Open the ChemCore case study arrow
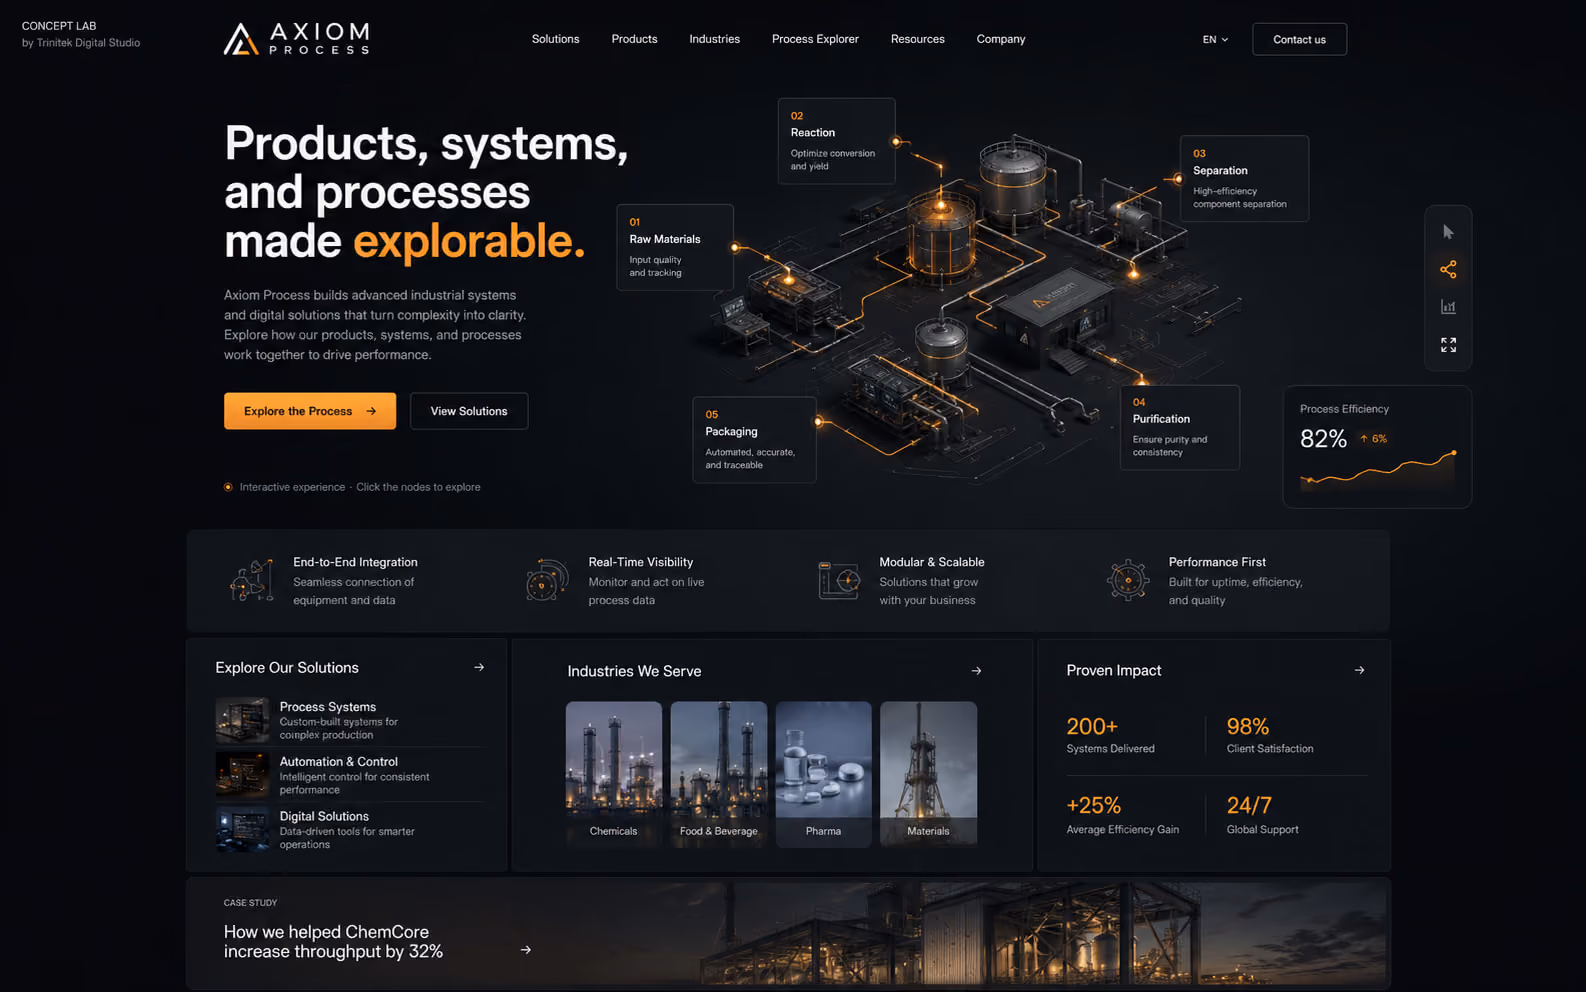 (526, 950)
